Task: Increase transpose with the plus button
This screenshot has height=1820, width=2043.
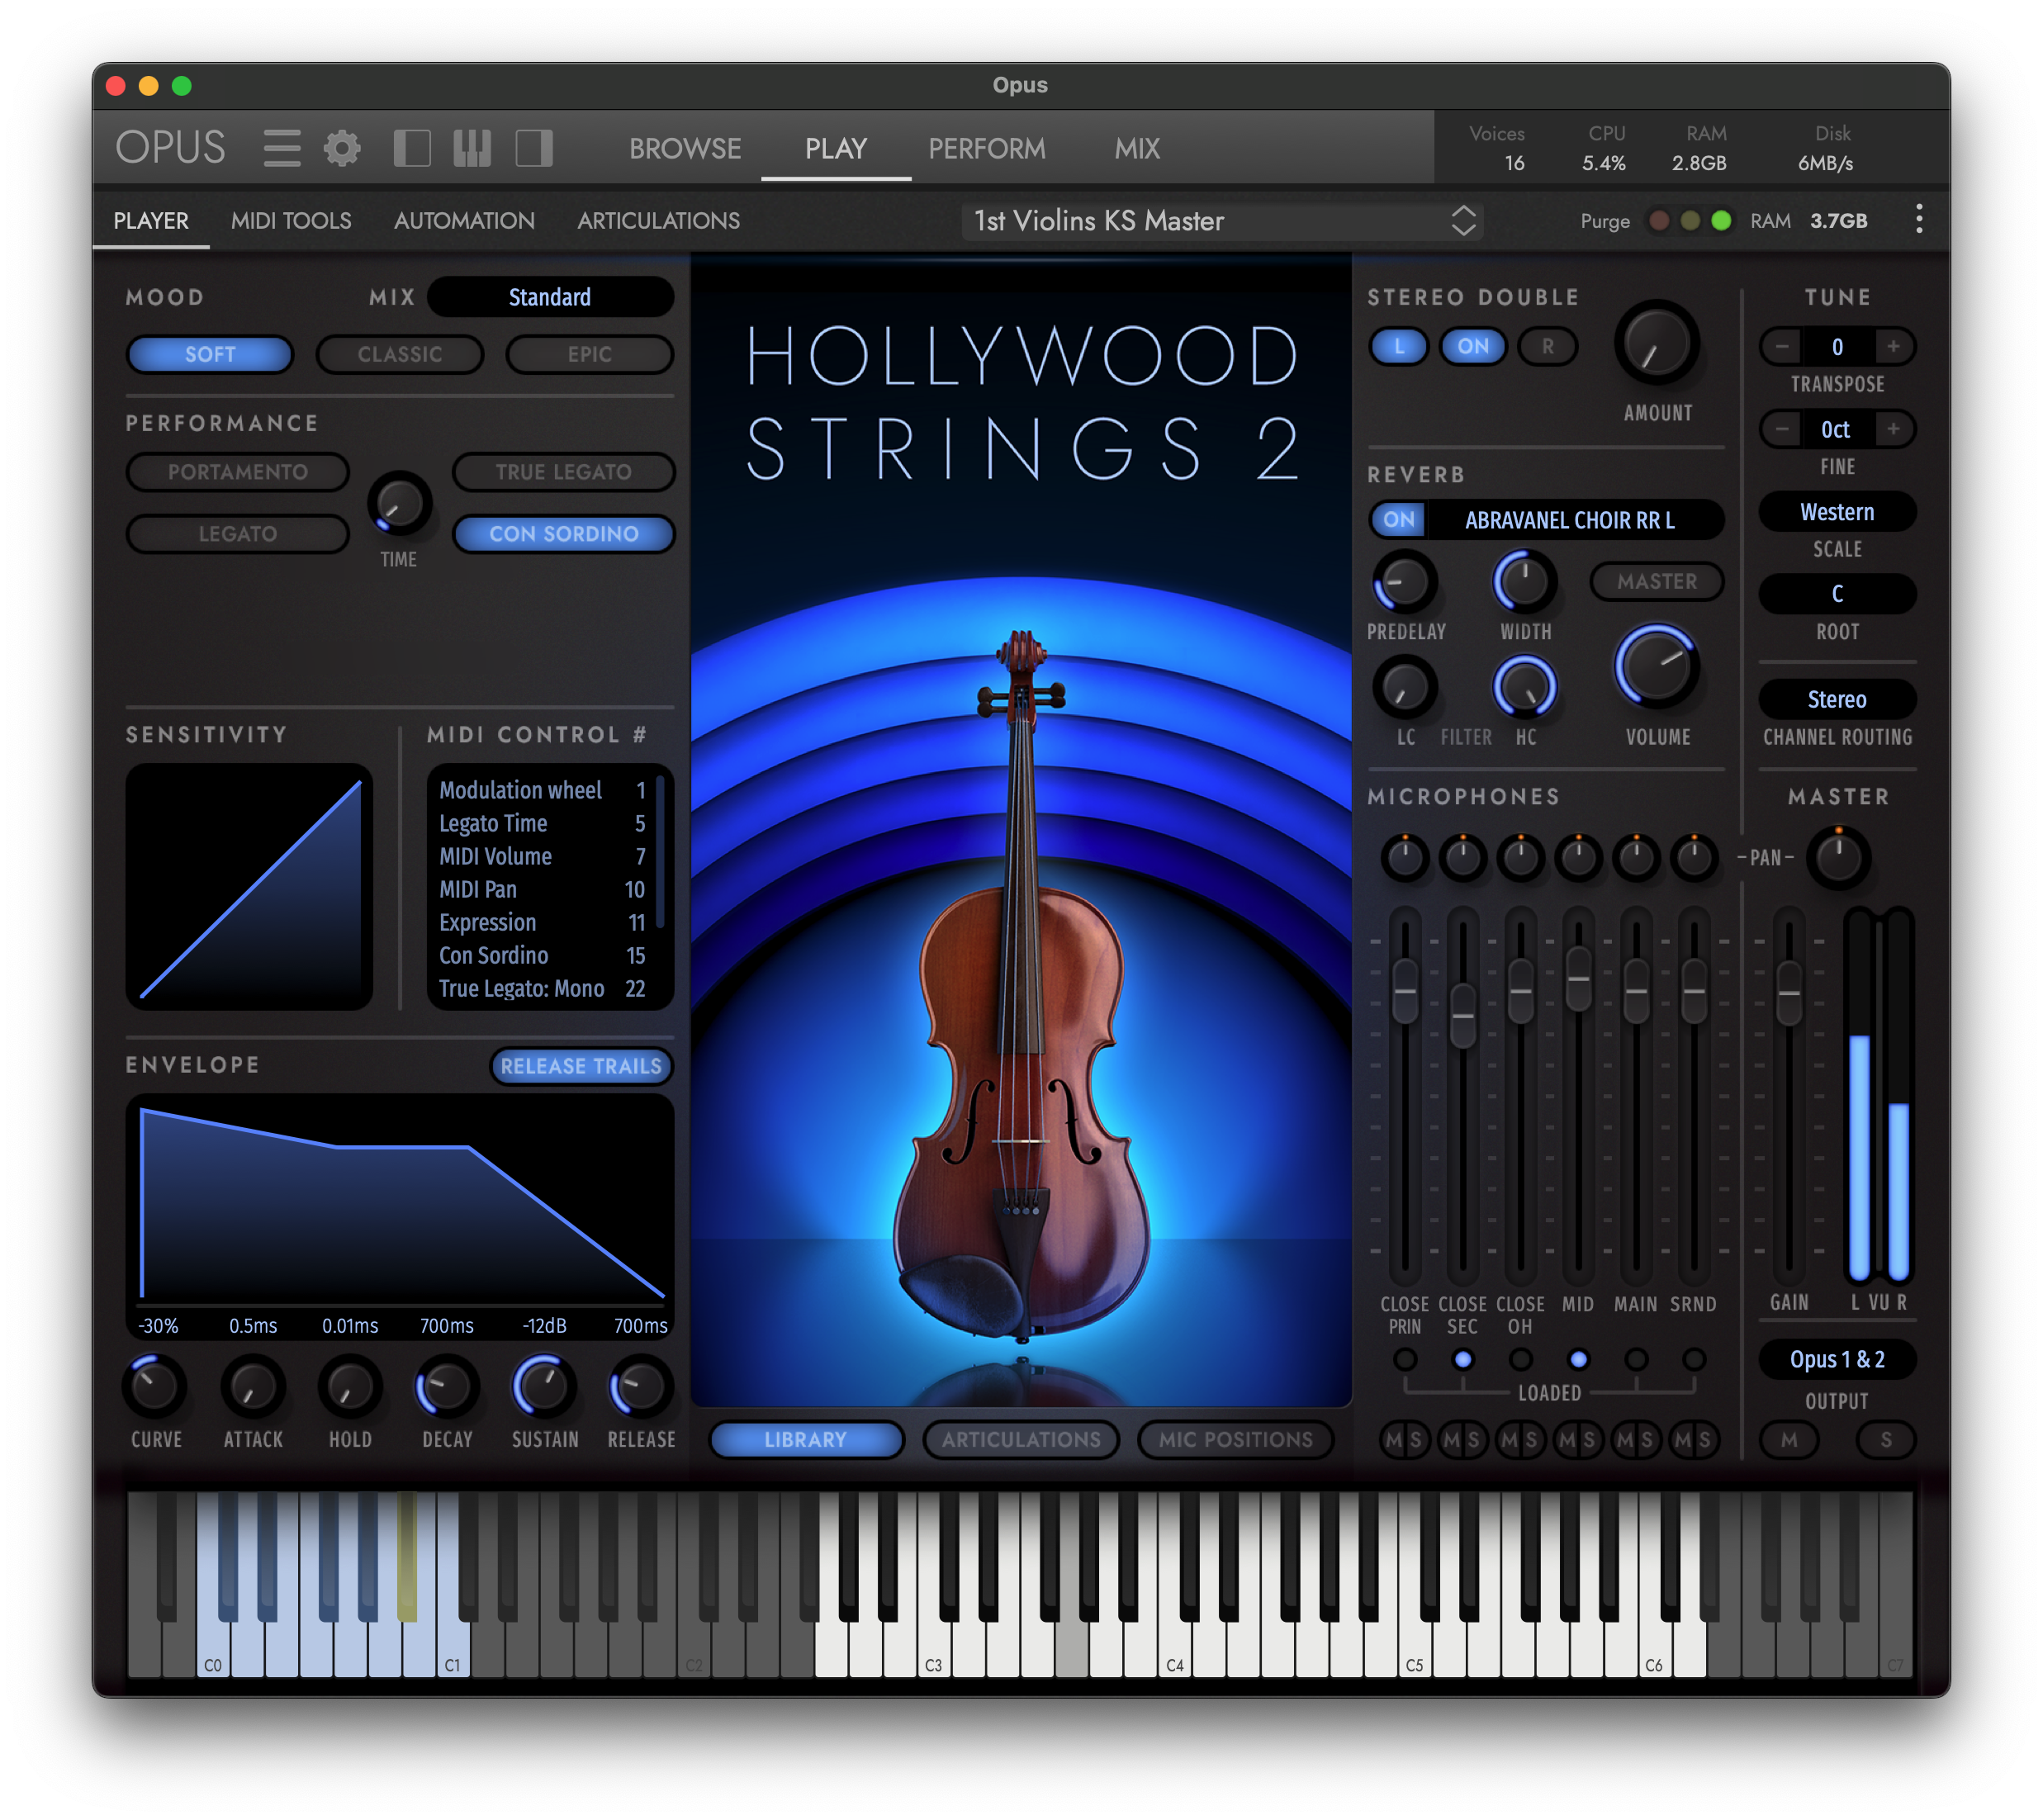Action: [x=1893, y=346]
